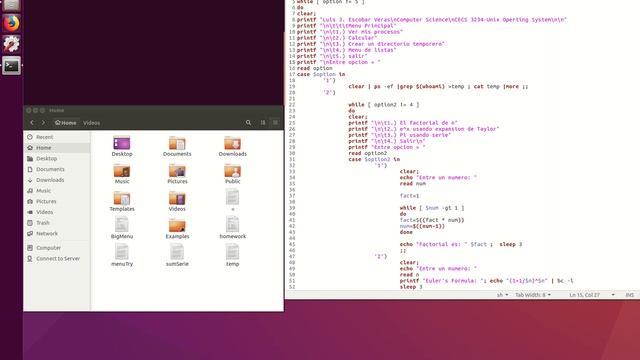Open file manager view options menu
Viewport: 640px width, 360px height.
pyautogui.click(x=276, y=122)
